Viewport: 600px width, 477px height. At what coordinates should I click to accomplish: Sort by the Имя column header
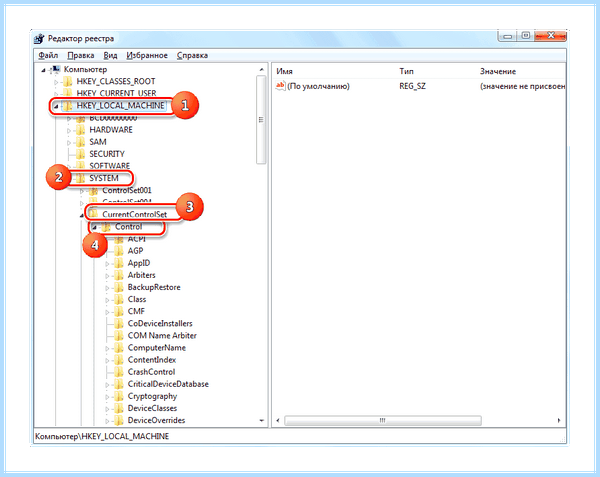(284, 71)
